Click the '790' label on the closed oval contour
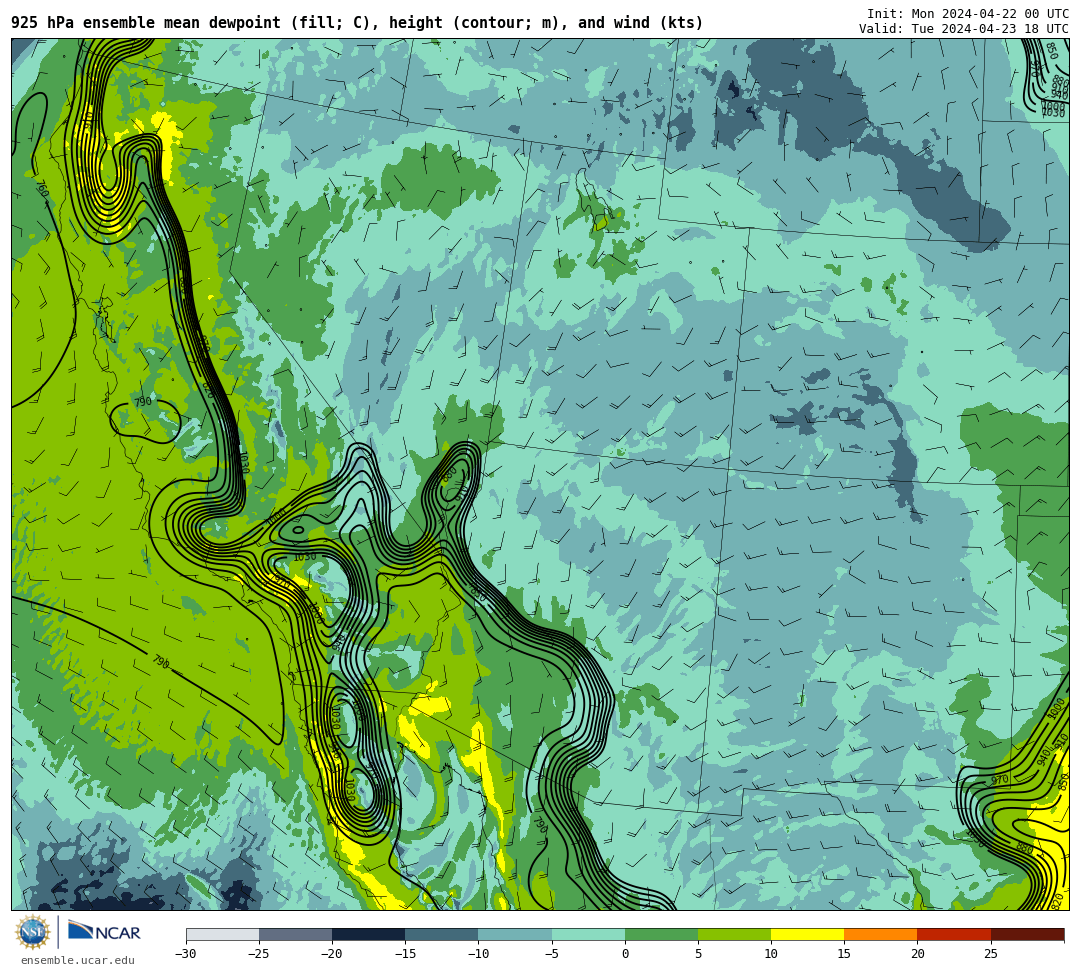The height and width of the screenshot is (973, 1080). 142,401
